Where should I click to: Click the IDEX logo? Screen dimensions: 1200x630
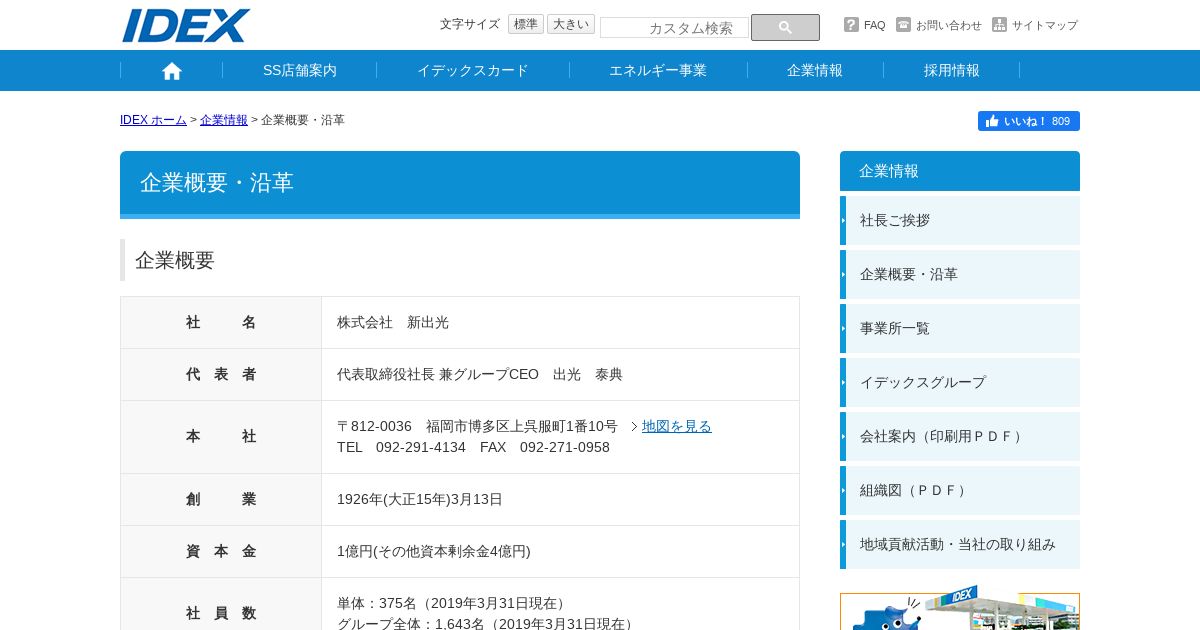click(x=186, y=25)
